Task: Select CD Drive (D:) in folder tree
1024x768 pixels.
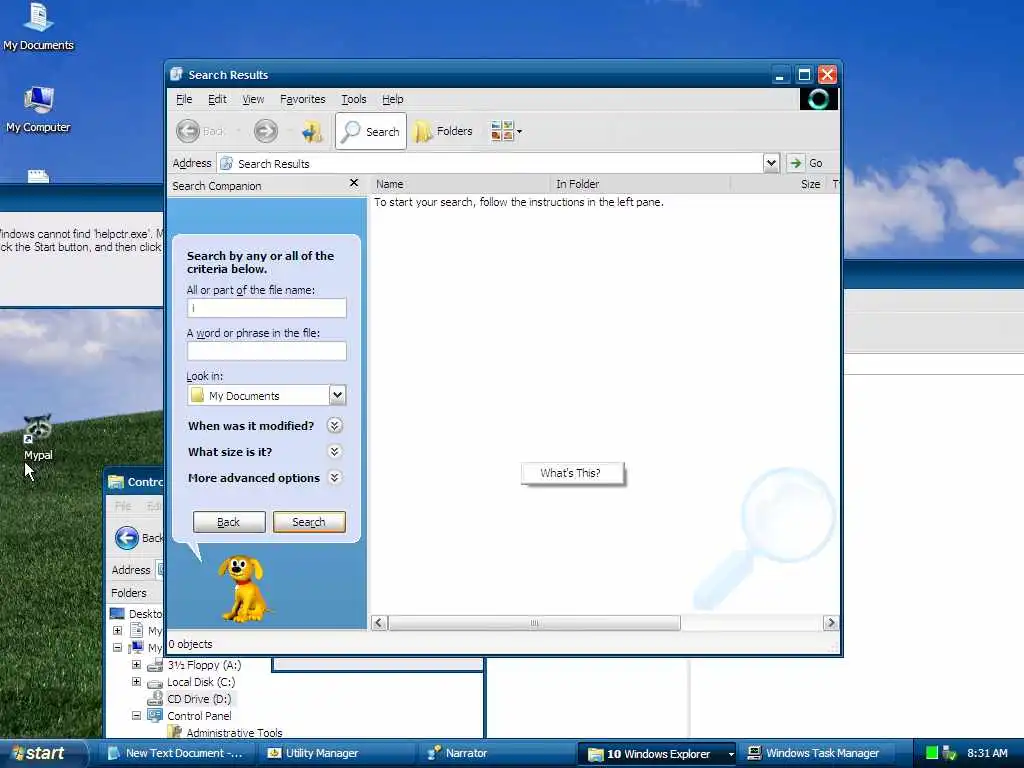Action: pyautogui.click(x=199, y=699)
